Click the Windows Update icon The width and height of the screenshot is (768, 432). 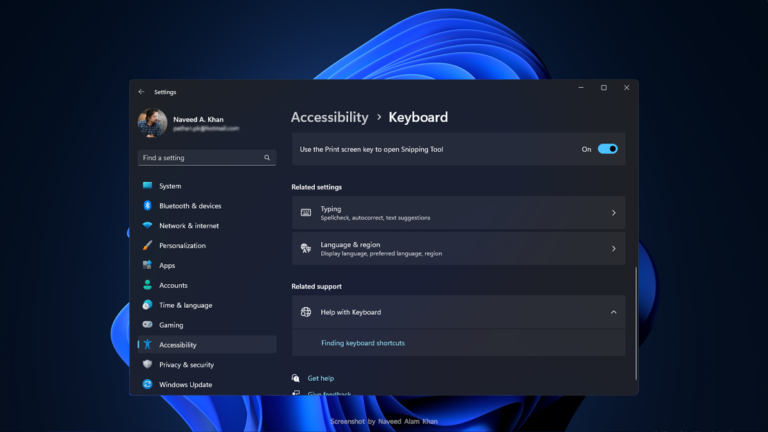147,385
